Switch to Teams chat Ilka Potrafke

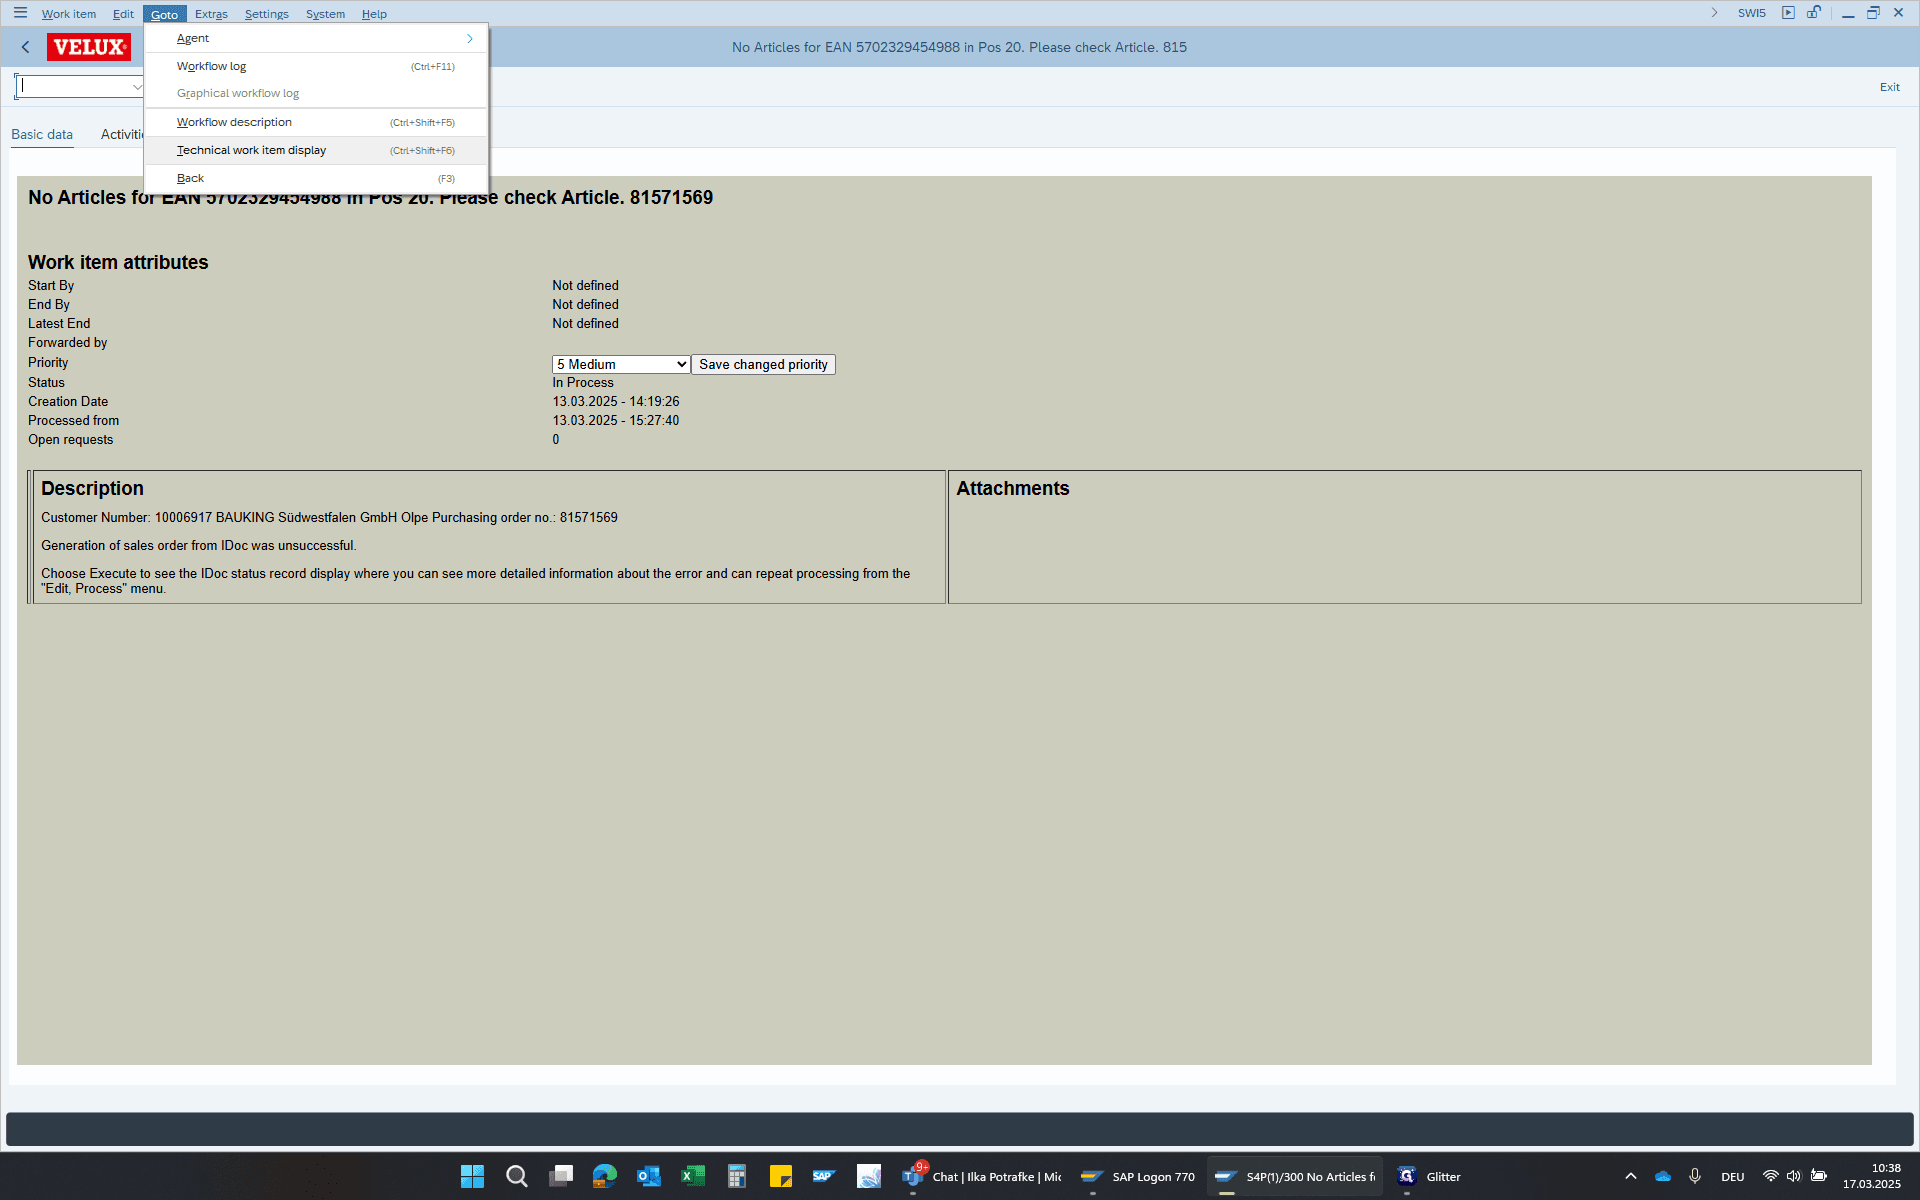coord(983,1176)
